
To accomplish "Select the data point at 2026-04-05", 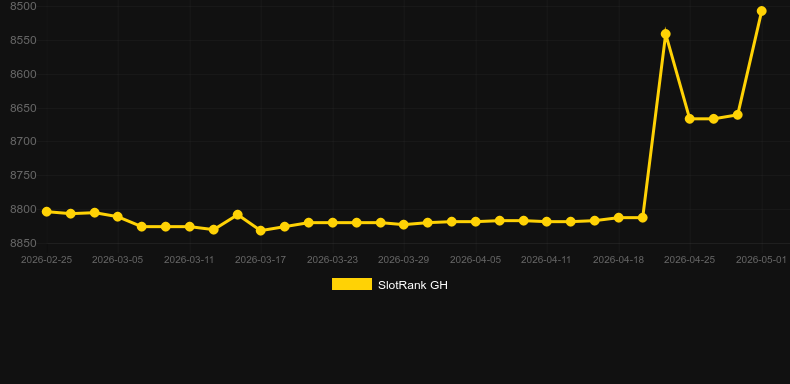I will [476, 222].
